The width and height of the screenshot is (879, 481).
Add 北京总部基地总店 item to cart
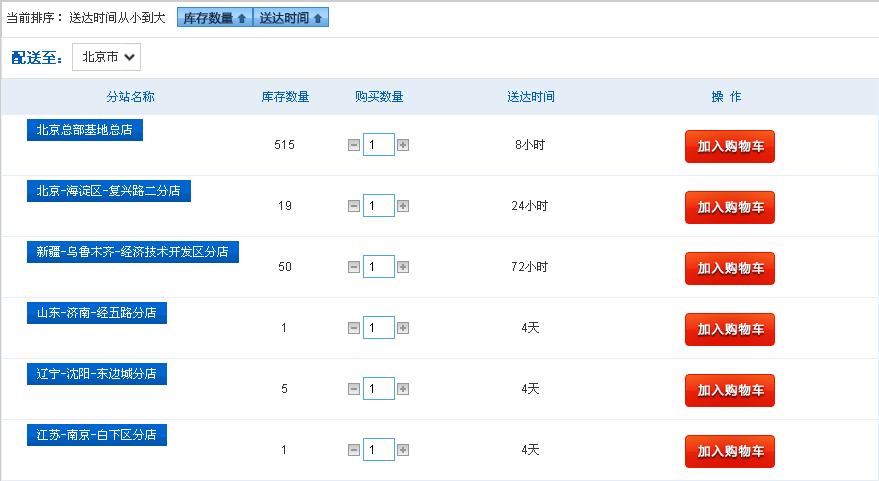tap(730, 146)
